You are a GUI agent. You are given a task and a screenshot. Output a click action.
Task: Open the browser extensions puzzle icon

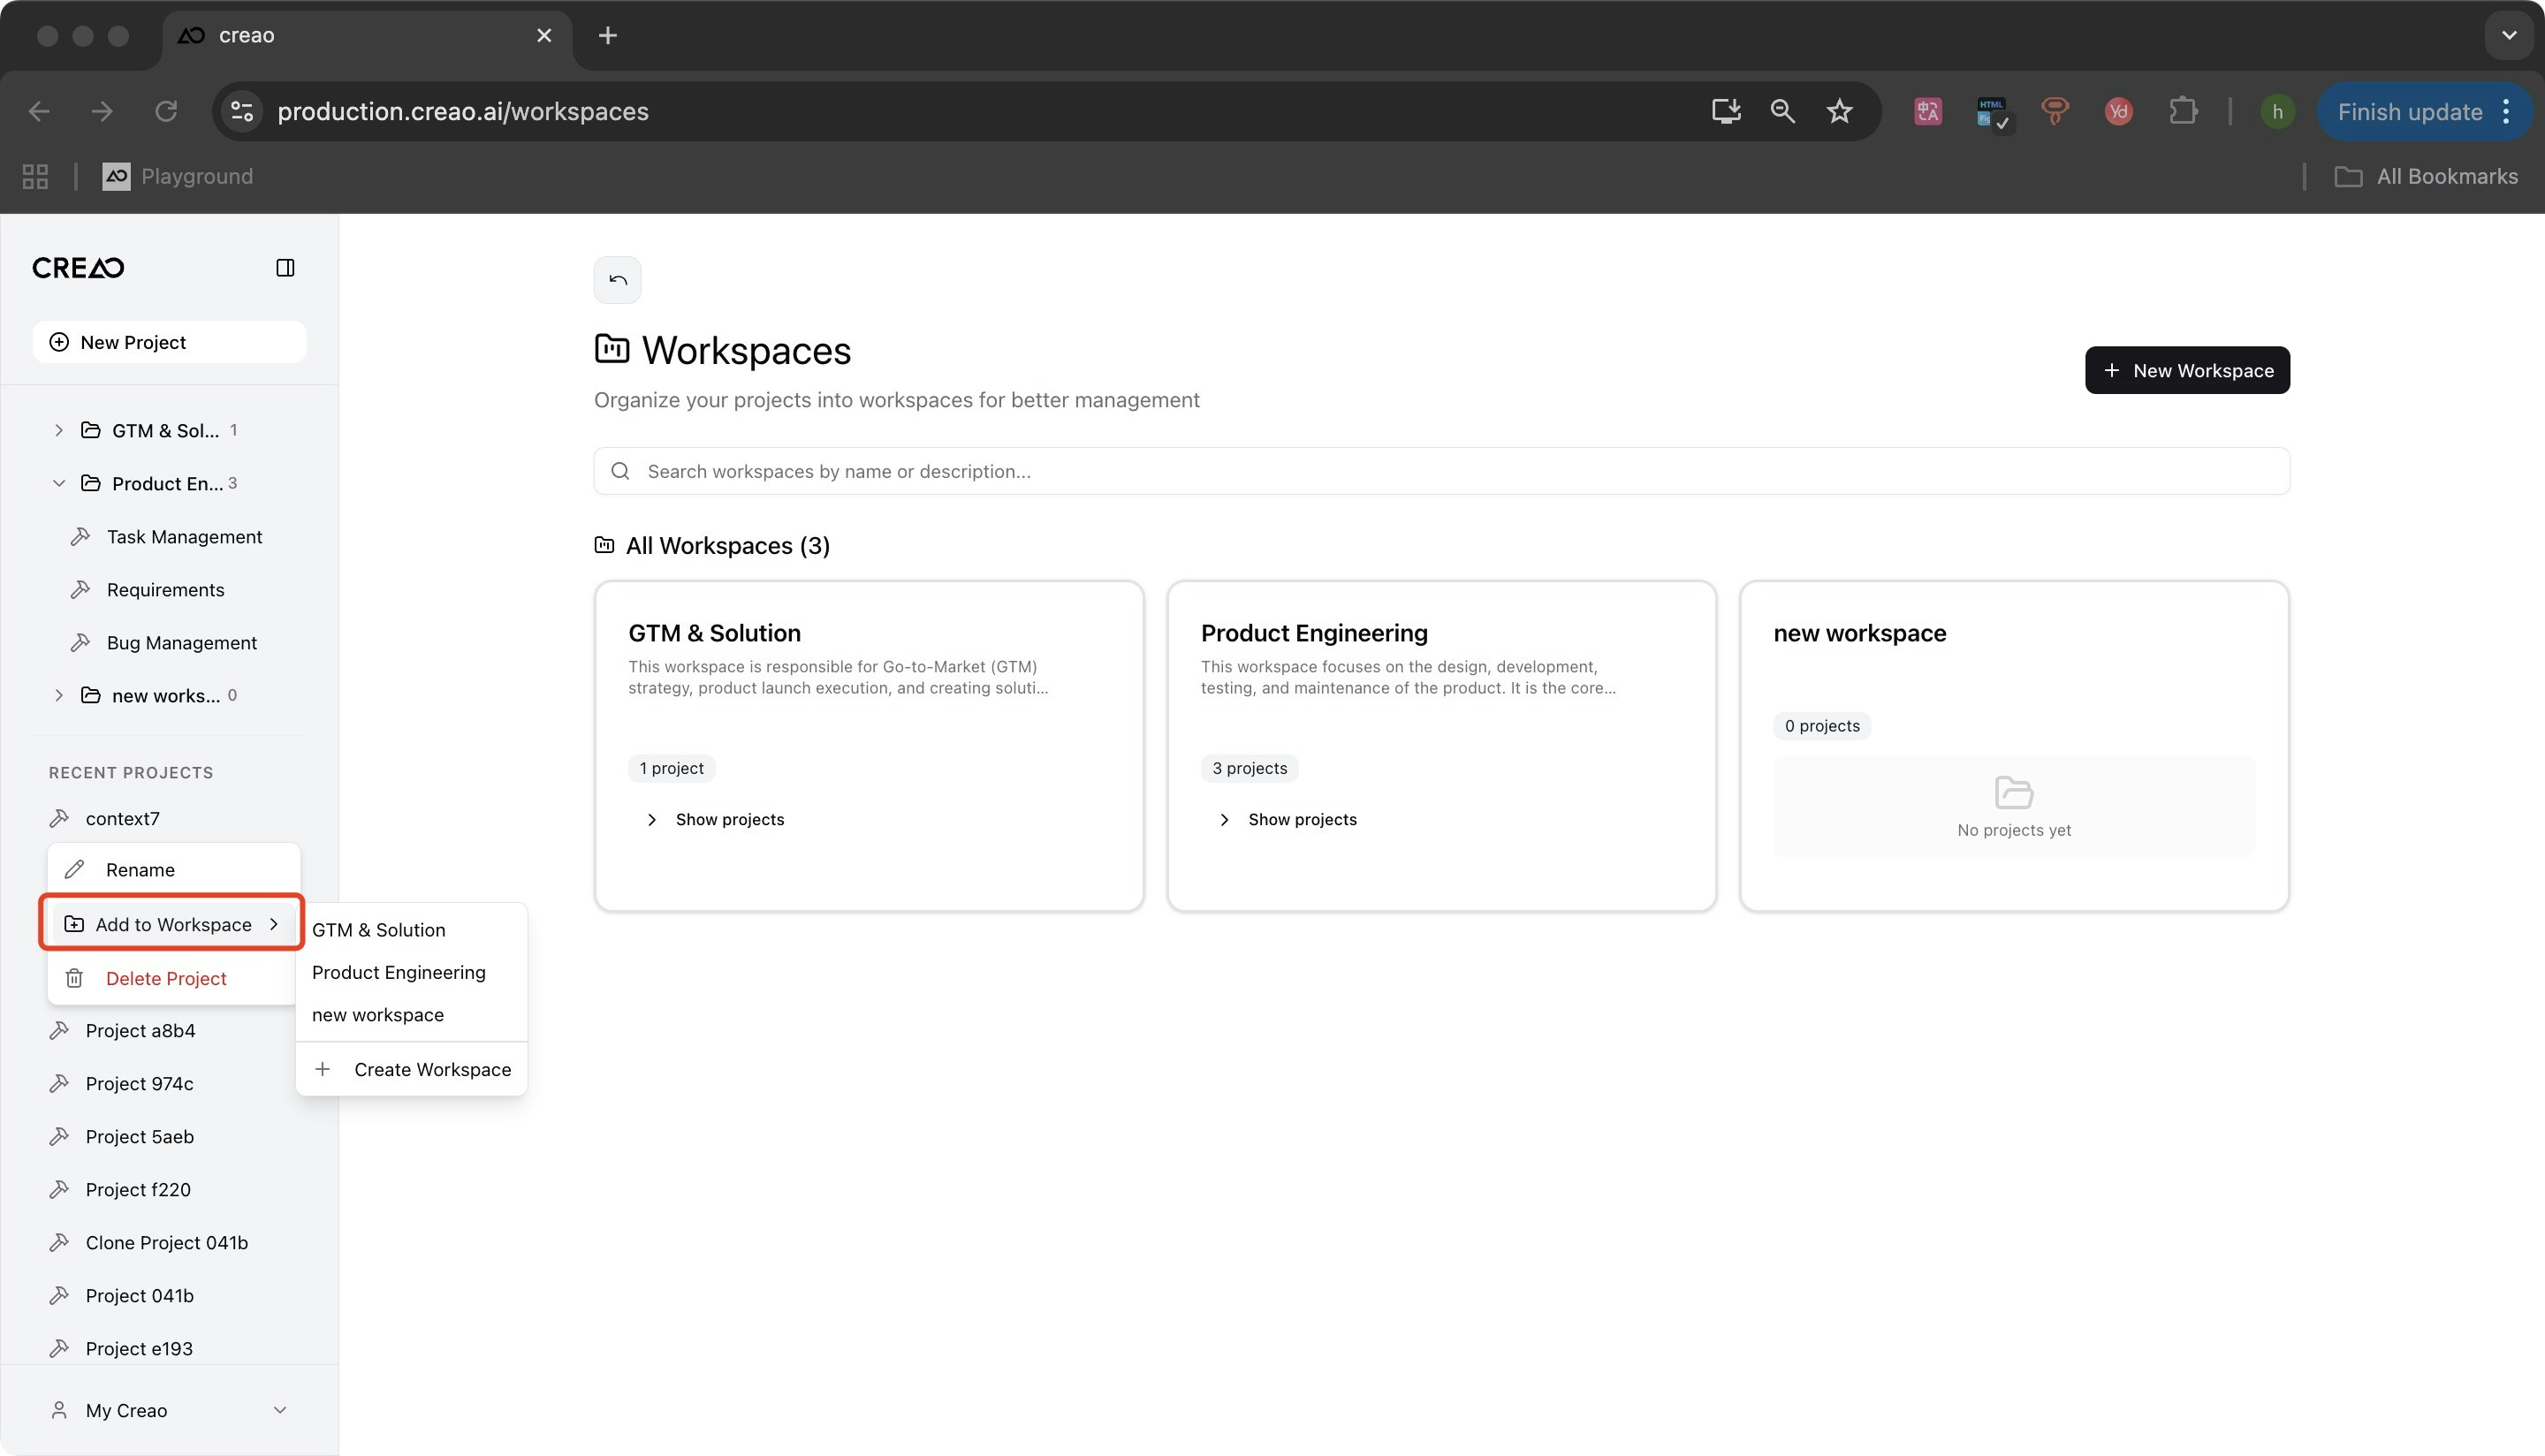[2183, 111]
